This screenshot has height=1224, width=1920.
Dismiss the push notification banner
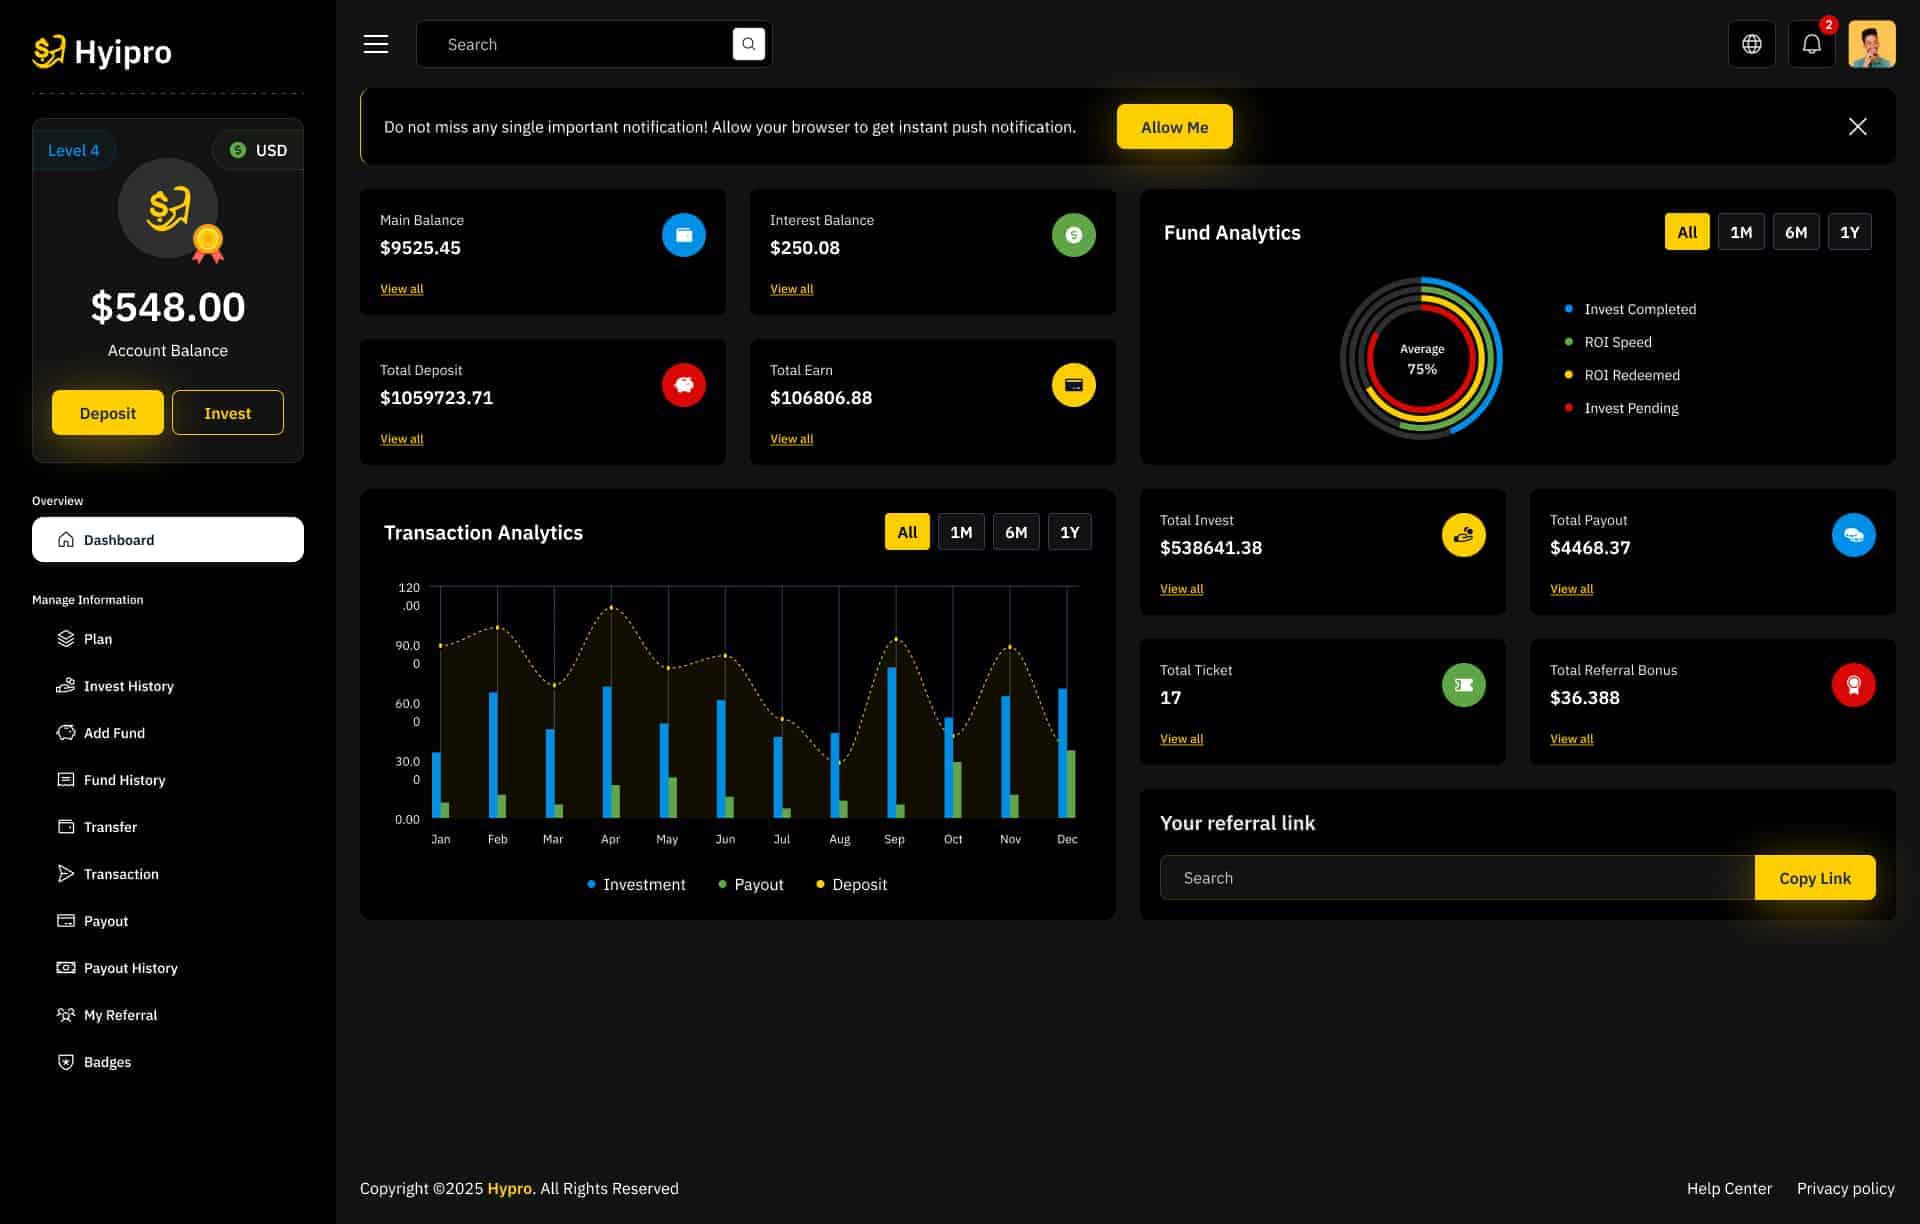point(1857,127)
